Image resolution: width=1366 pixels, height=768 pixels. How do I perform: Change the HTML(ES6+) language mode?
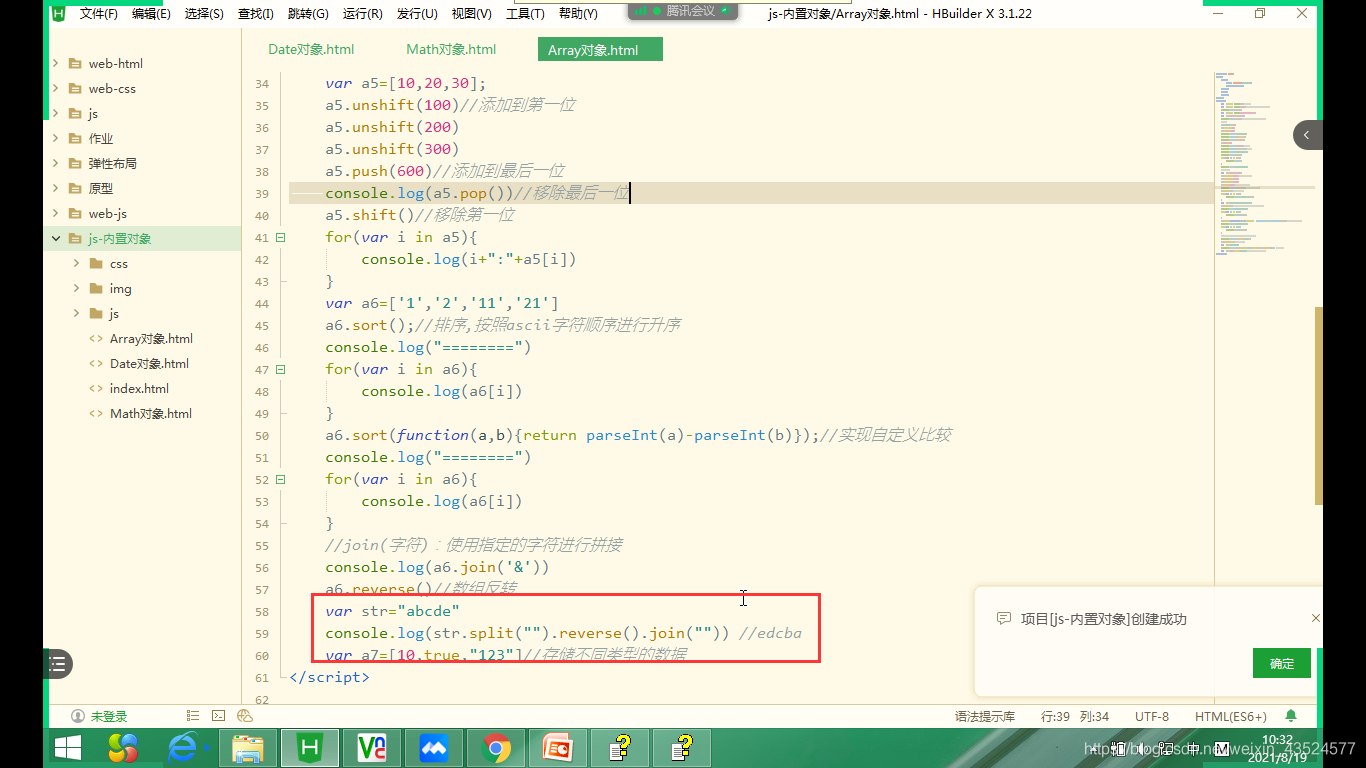1231,716
